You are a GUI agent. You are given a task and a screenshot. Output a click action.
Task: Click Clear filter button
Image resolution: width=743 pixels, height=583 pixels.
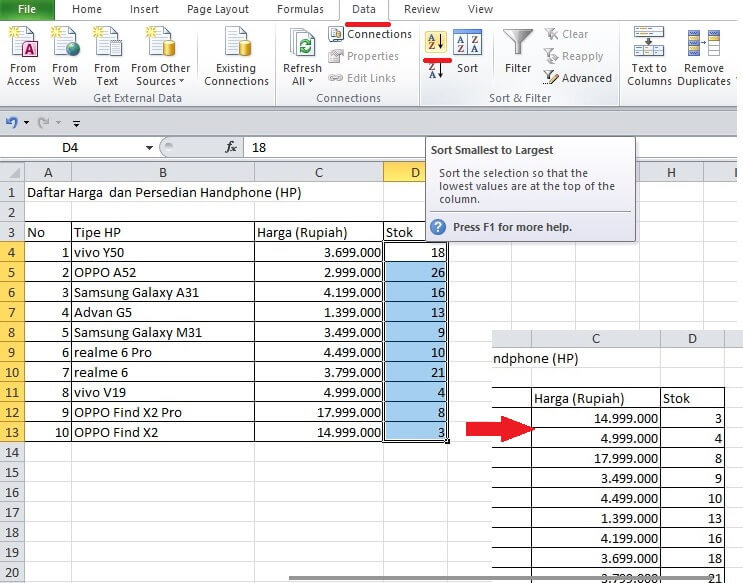coord(566,34)
